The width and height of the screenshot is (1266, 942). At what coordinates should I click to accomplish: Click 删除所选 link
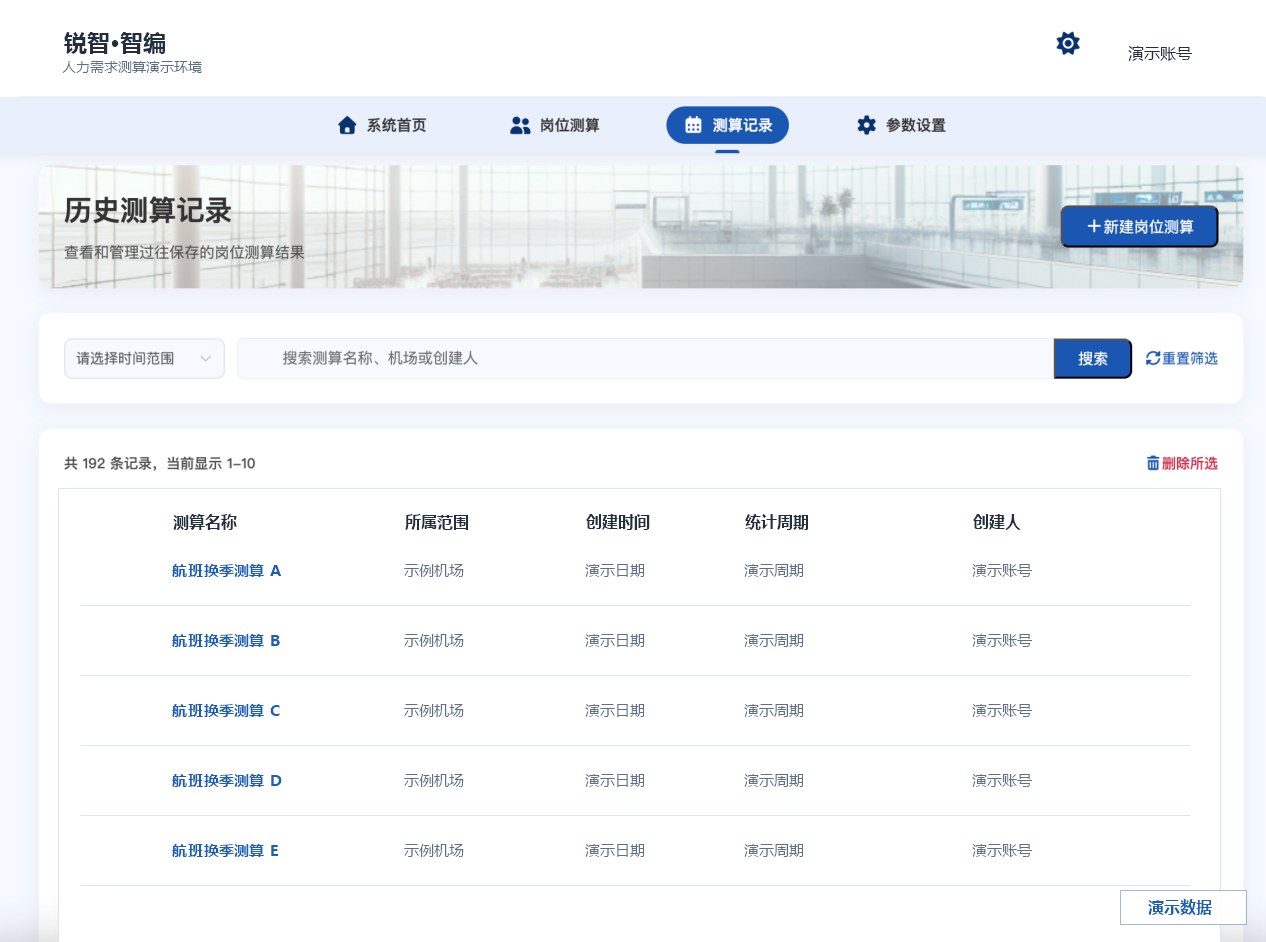tap(1181, 463)
